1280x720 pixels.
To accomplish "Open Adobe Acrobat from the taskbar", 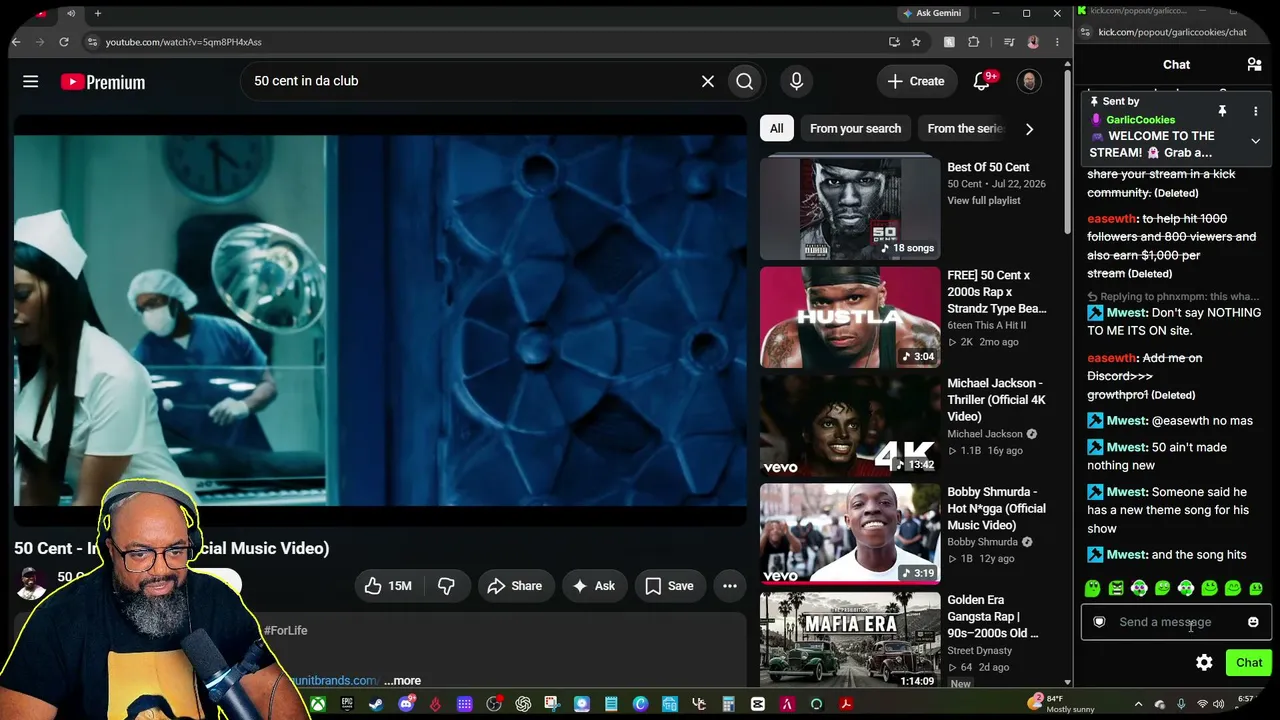I will pos(846,704).
